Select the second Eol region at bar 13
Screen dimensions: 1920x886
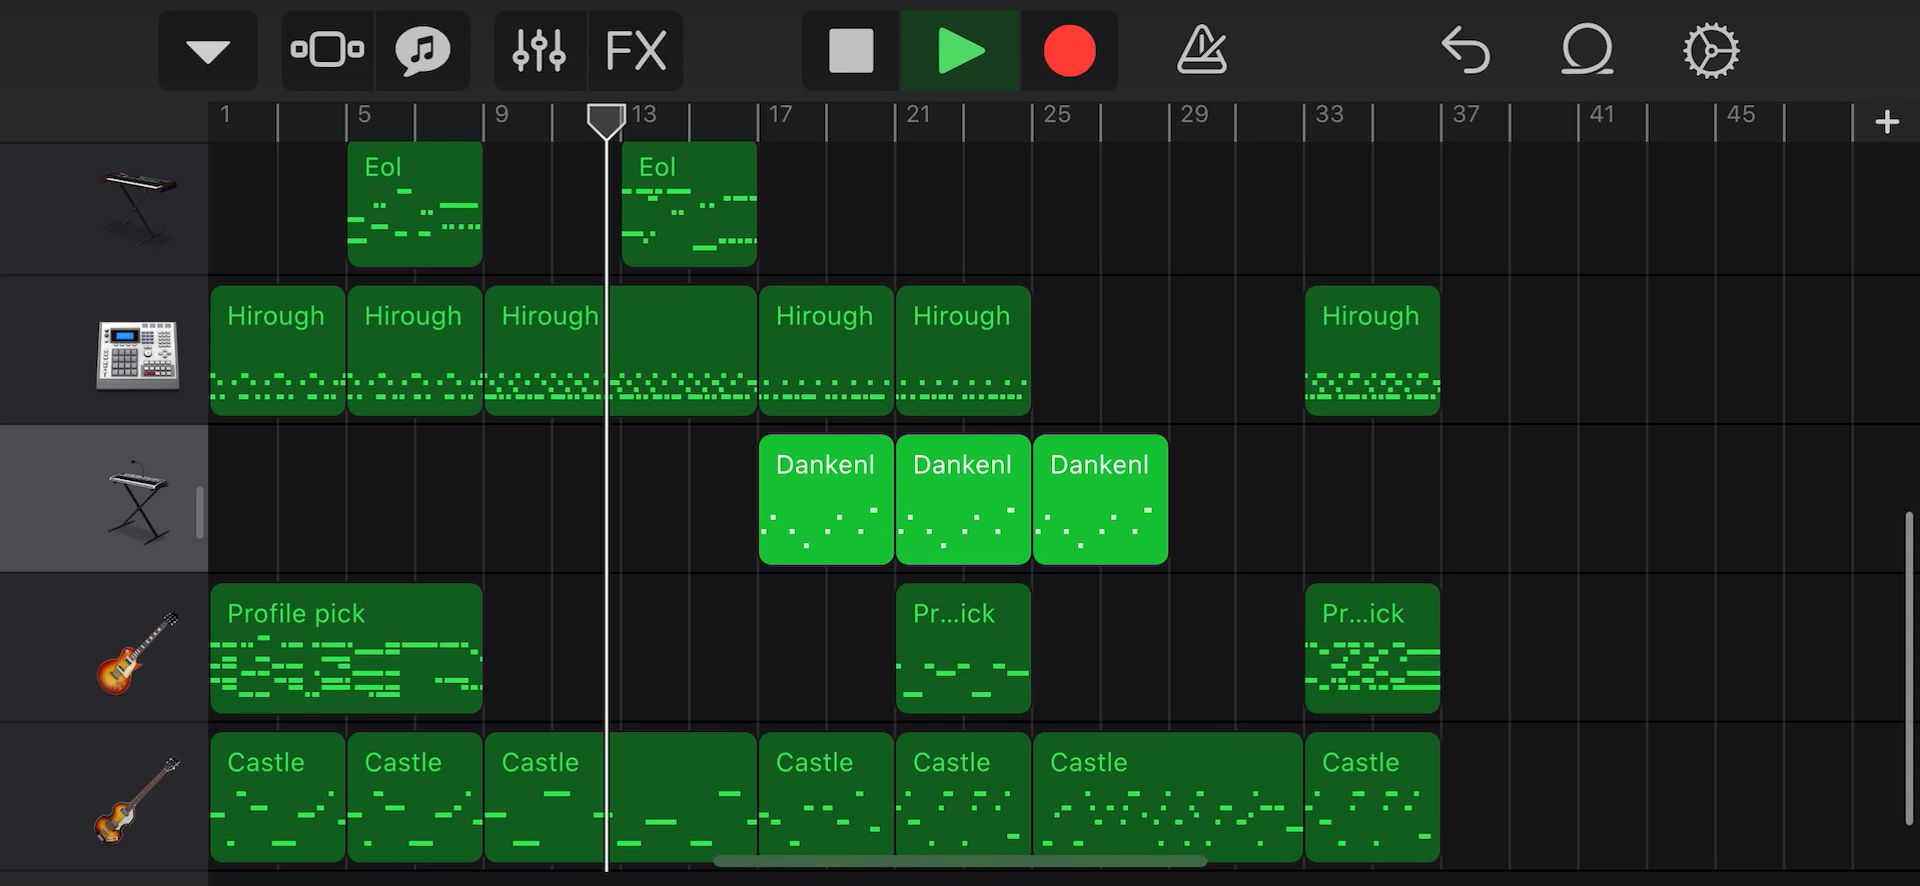pyautogui.click(x=689, y=204)
